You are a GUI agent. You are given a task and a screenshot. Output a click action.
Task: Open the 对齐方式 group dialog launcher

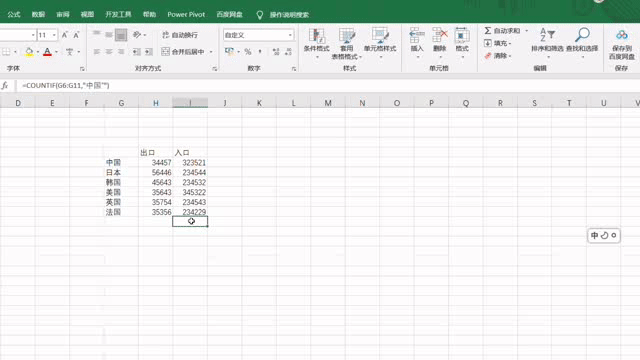215,69
